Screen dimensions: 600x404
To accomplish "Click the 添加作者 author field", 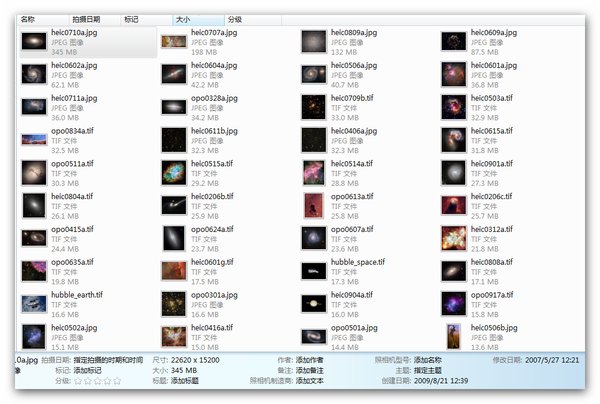I will (x=310, y=360).
